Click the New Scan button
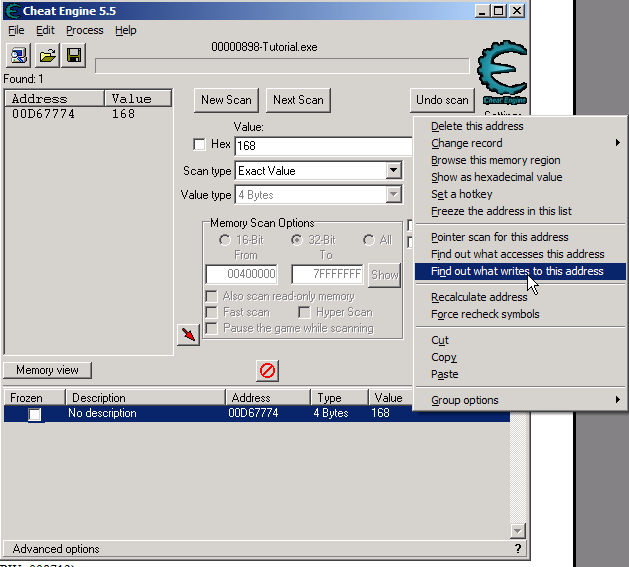 click(x=226, y=100)
